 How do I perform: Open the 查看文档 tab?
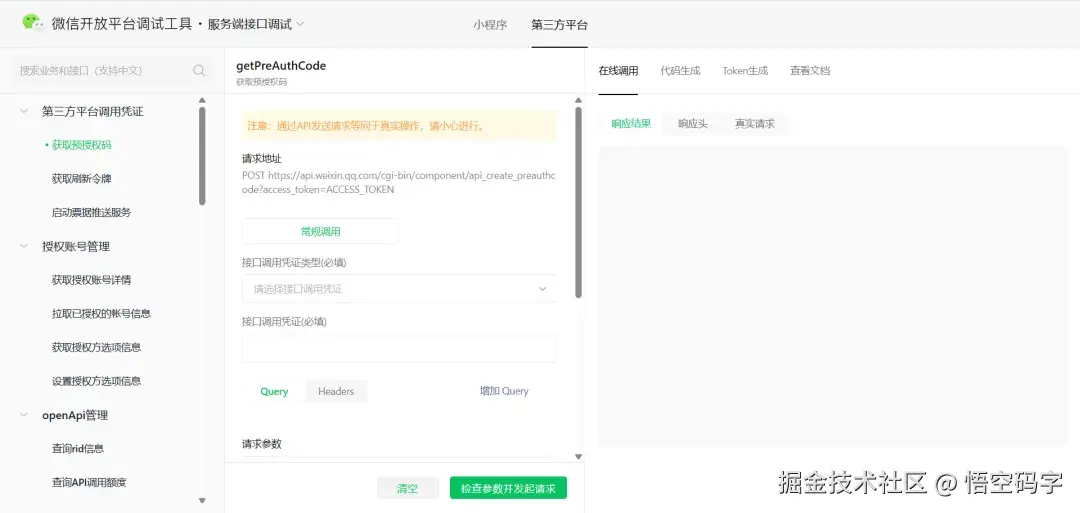(x=810, y=70)
